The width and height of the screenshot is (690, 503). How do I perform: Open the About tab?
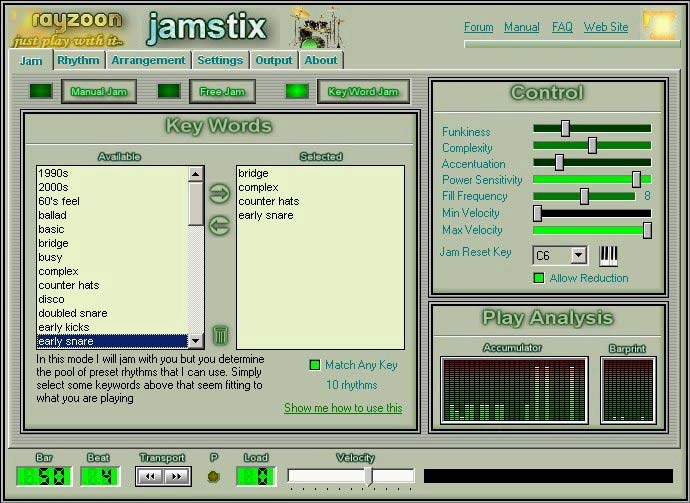[321, 60]
